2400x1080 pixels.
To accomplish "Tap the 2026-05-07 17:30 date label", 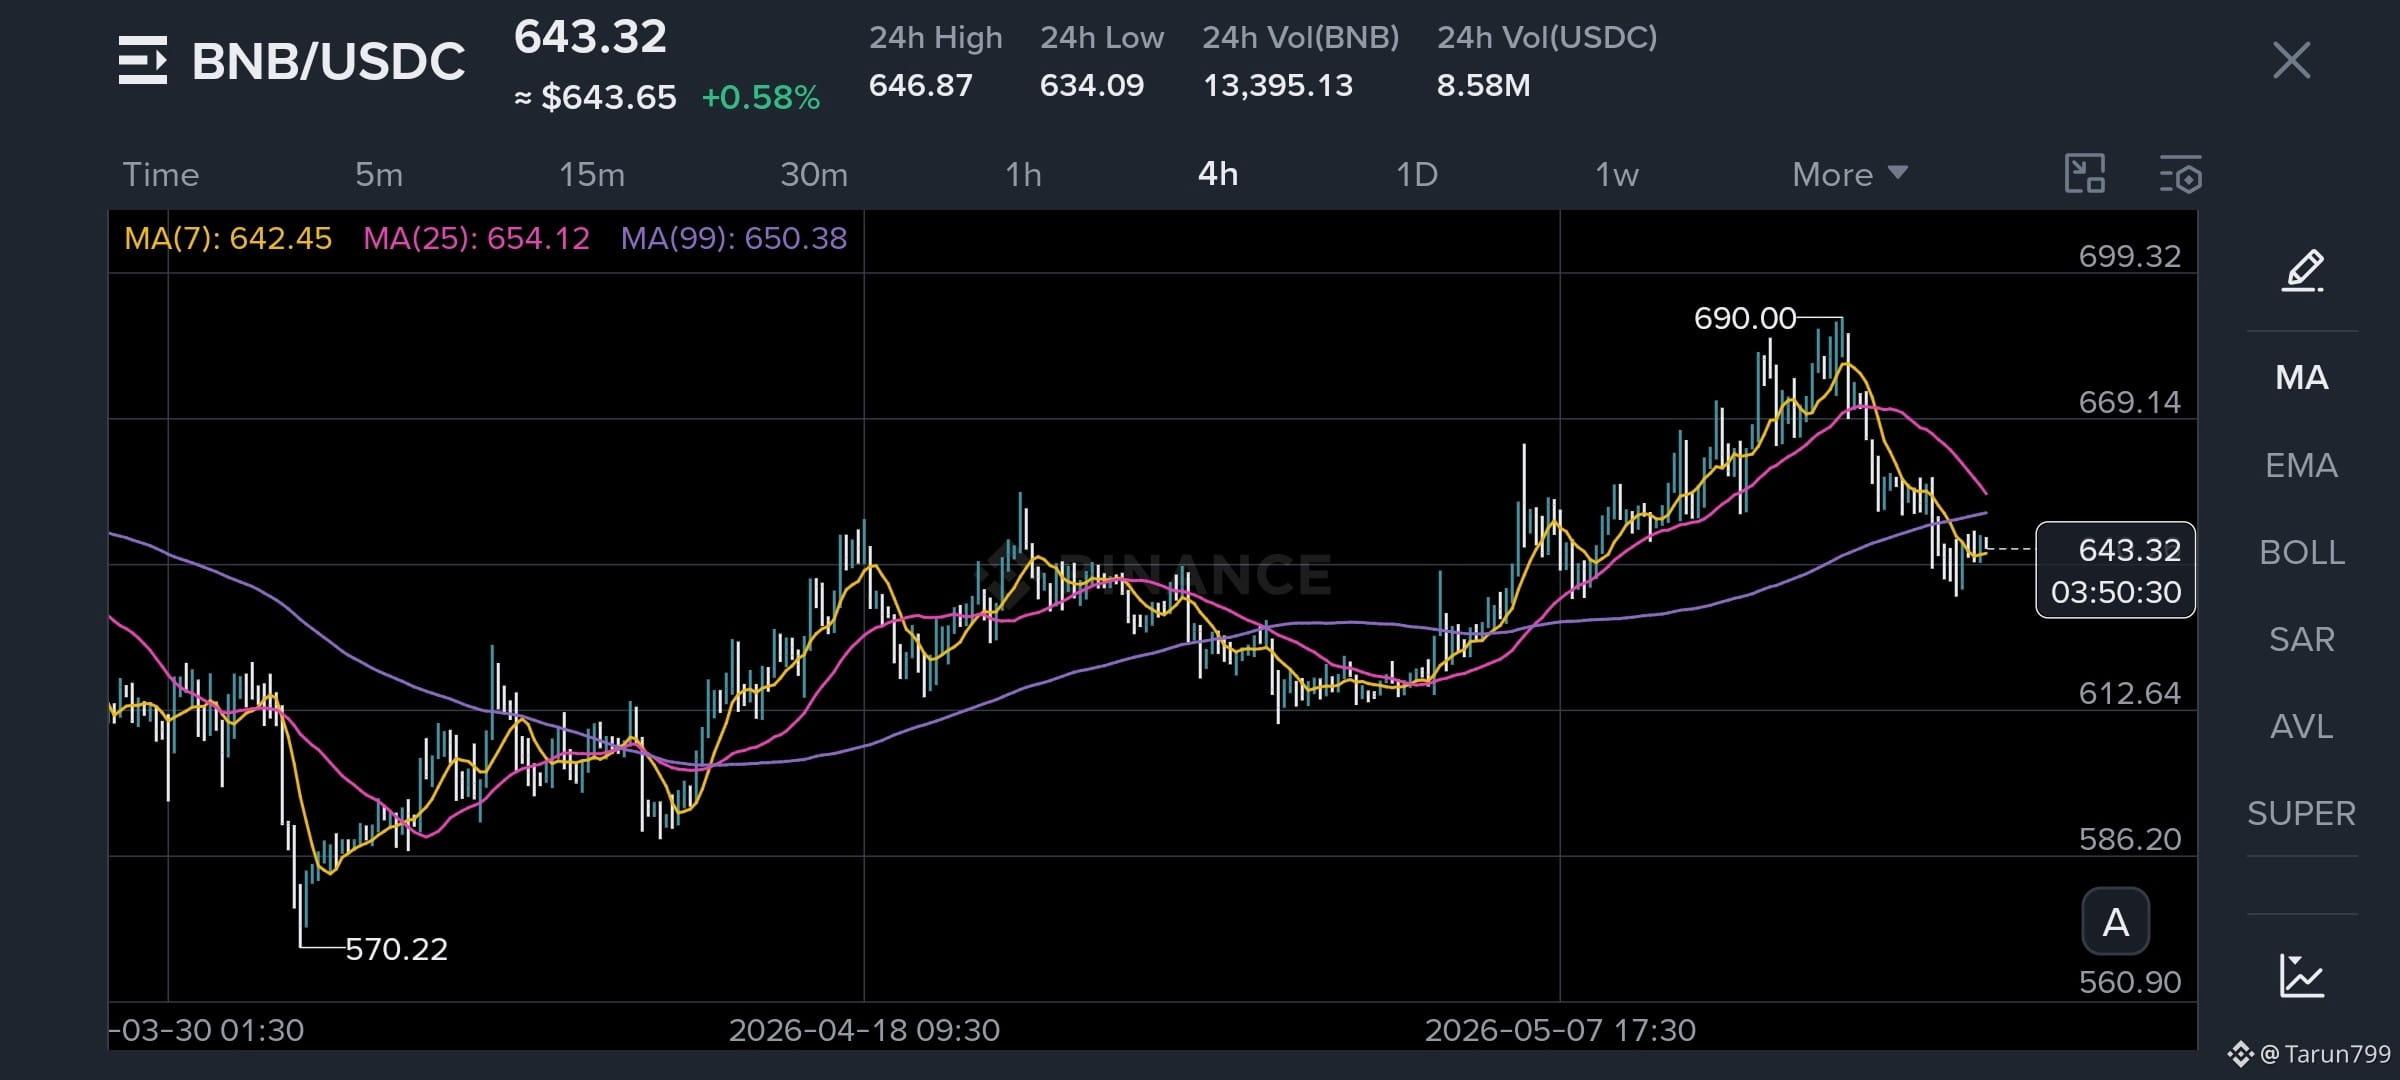I will pos(1560,1030).
